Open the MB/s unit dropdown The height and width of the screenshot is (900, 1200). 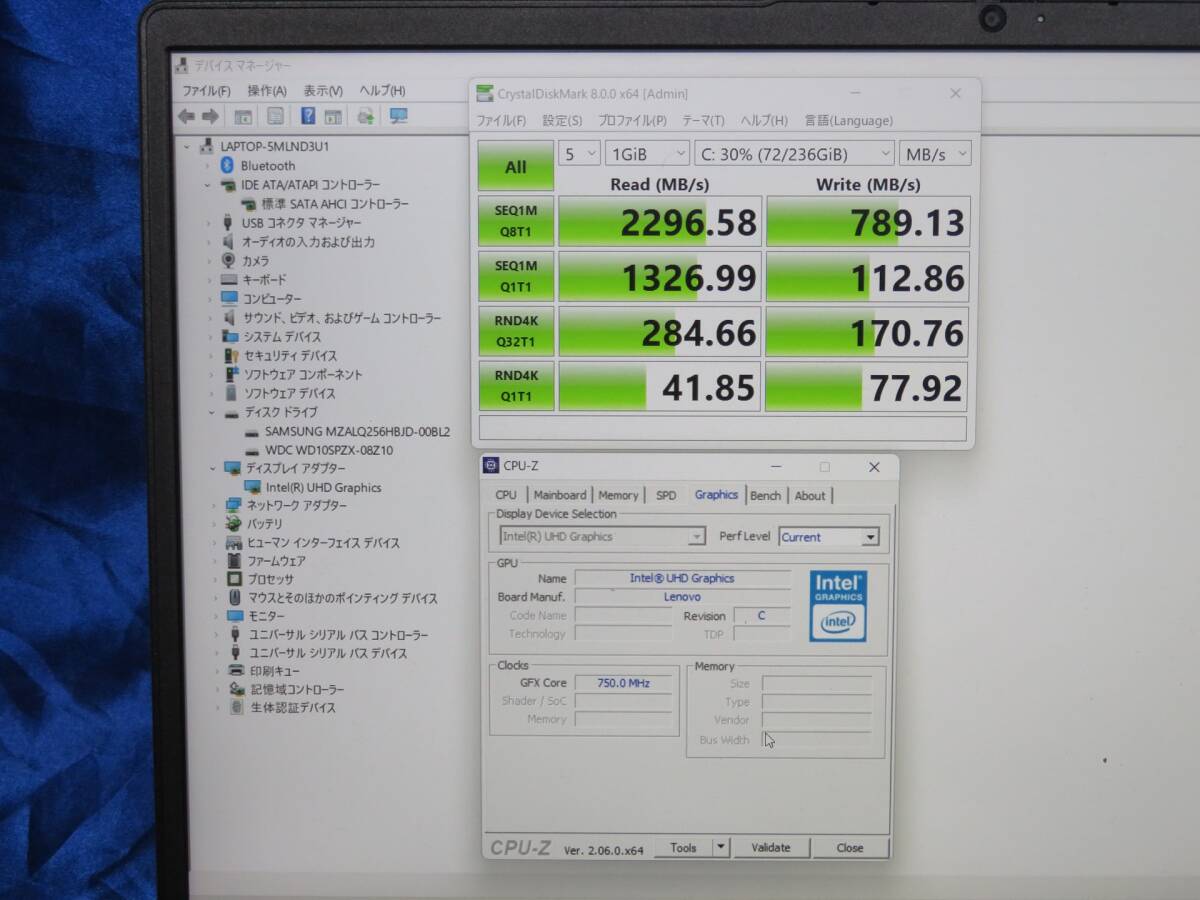(x=935, y=154)
